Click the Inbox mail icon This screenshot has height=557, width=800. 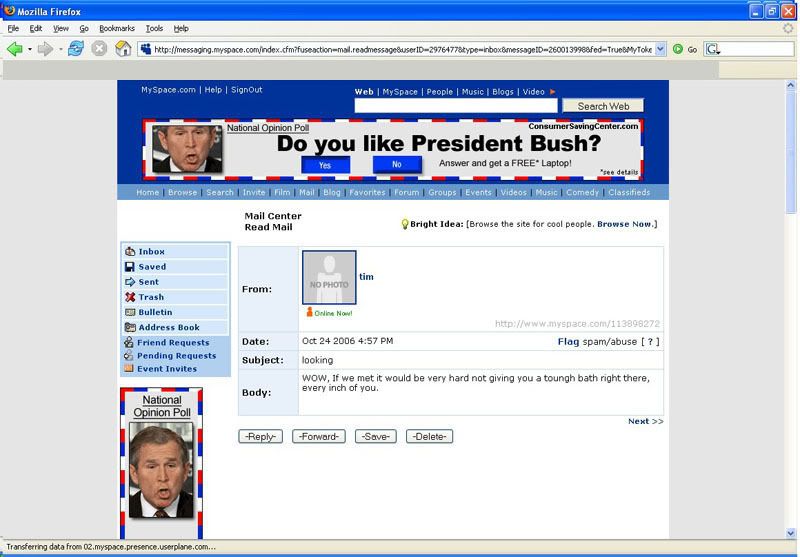click(130, 251)
